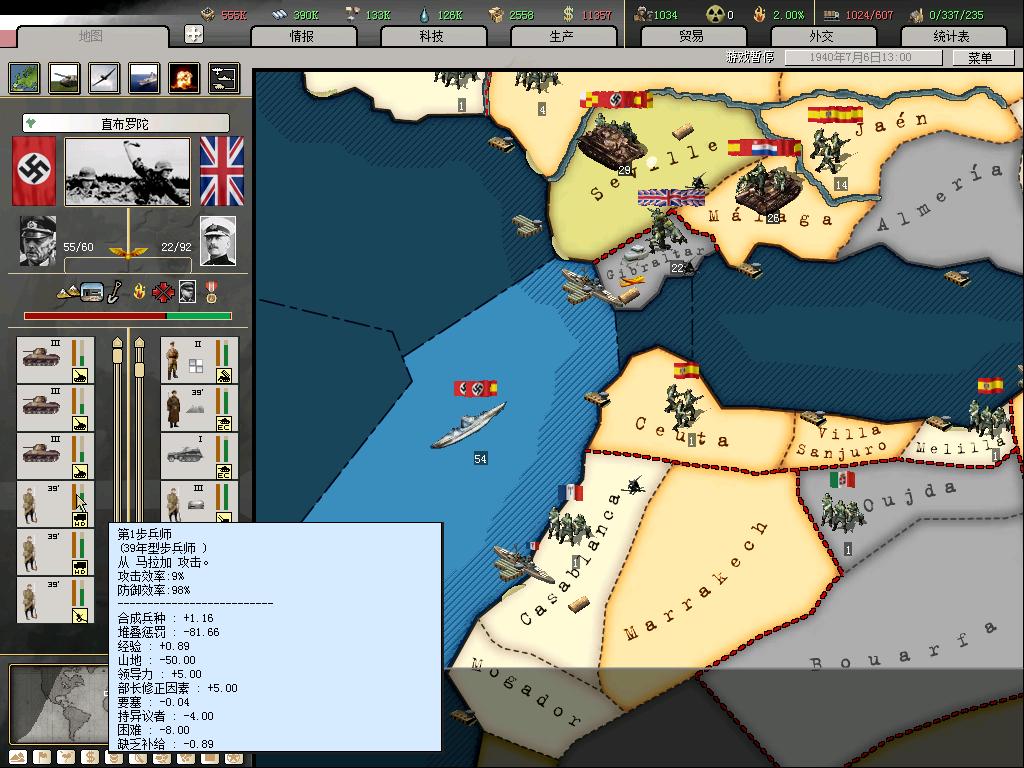The width and height of the screenshot is (1024, 768).
Task: Select the warship off Casablanca coast
Action: tap(523, 564)
